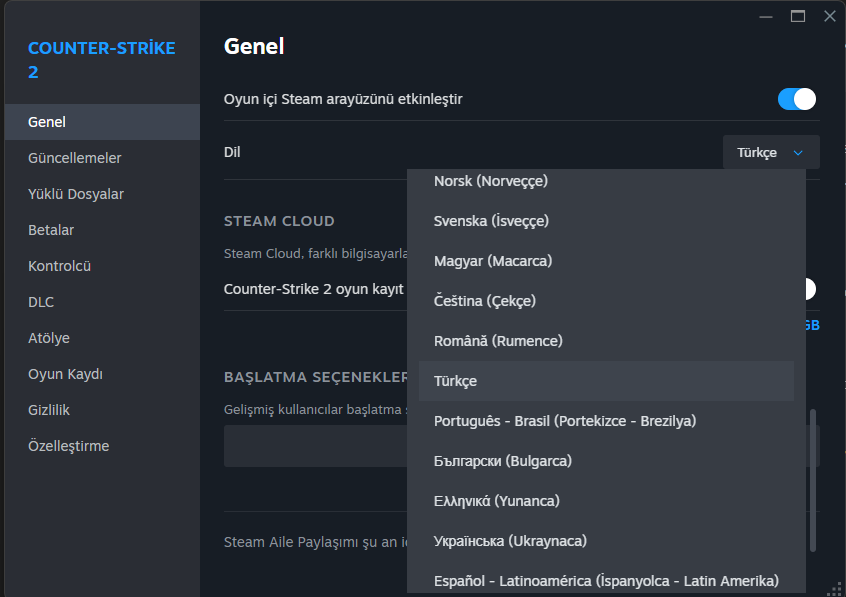Select Ελληνικά (Yunanca) from the list
The image size is (846, 597).
coord(497,501)
